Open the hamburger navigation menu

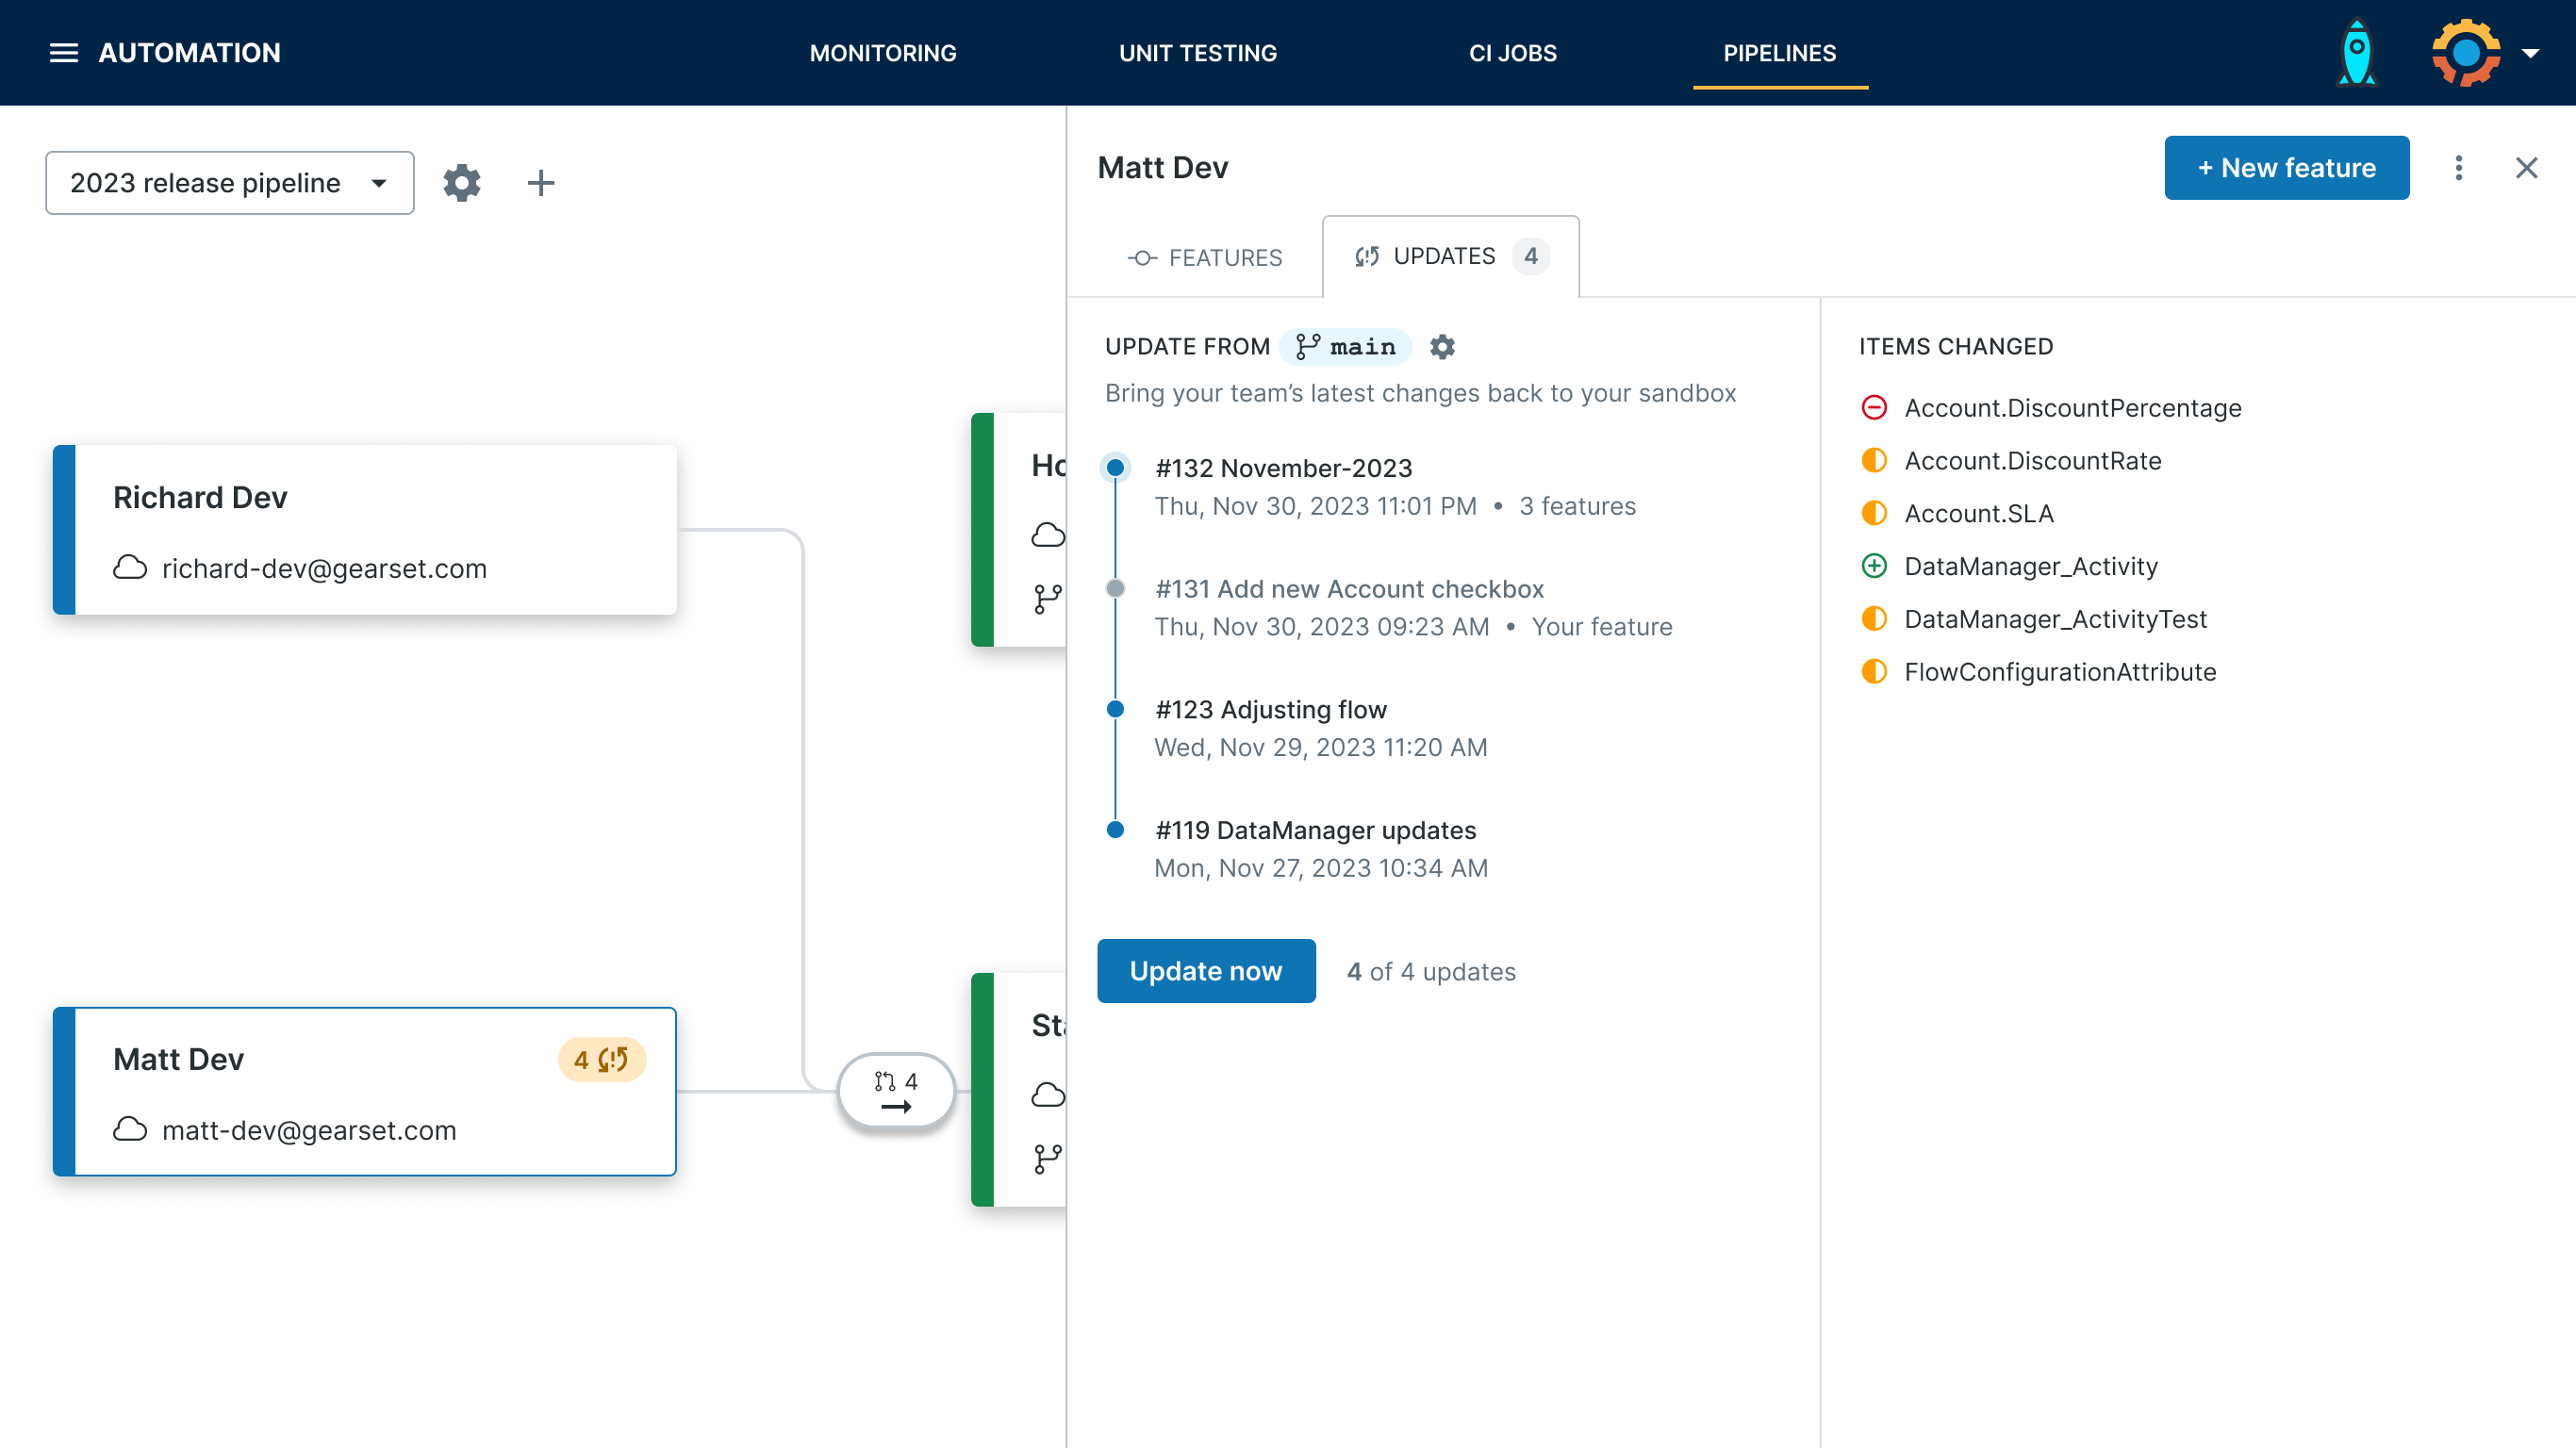[x=63, y=53]
